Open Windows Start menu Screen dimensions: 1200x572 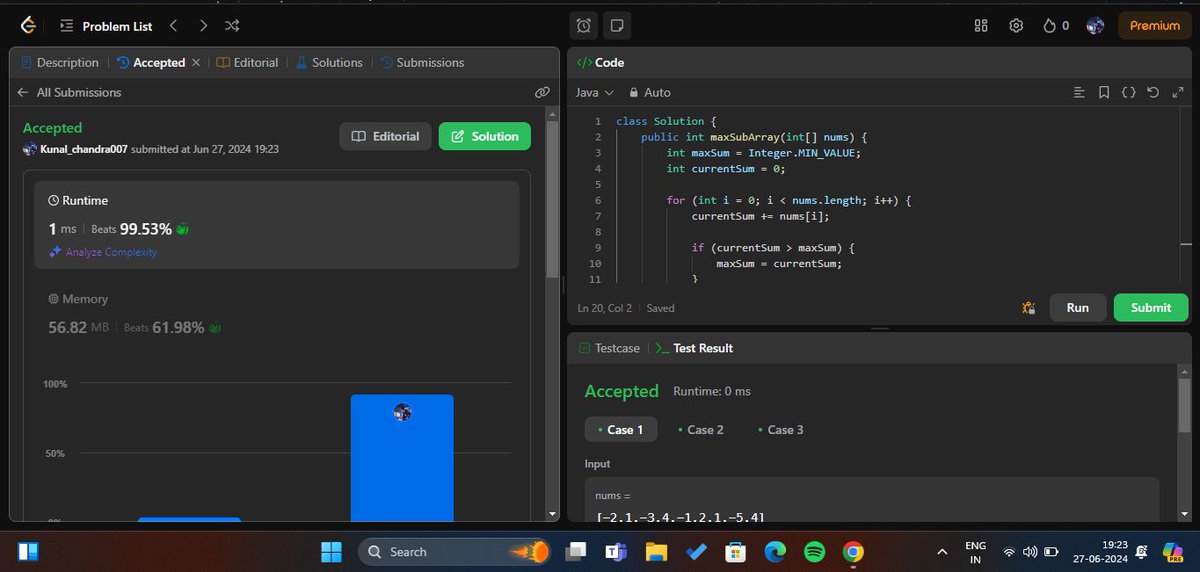coord(331,552)
